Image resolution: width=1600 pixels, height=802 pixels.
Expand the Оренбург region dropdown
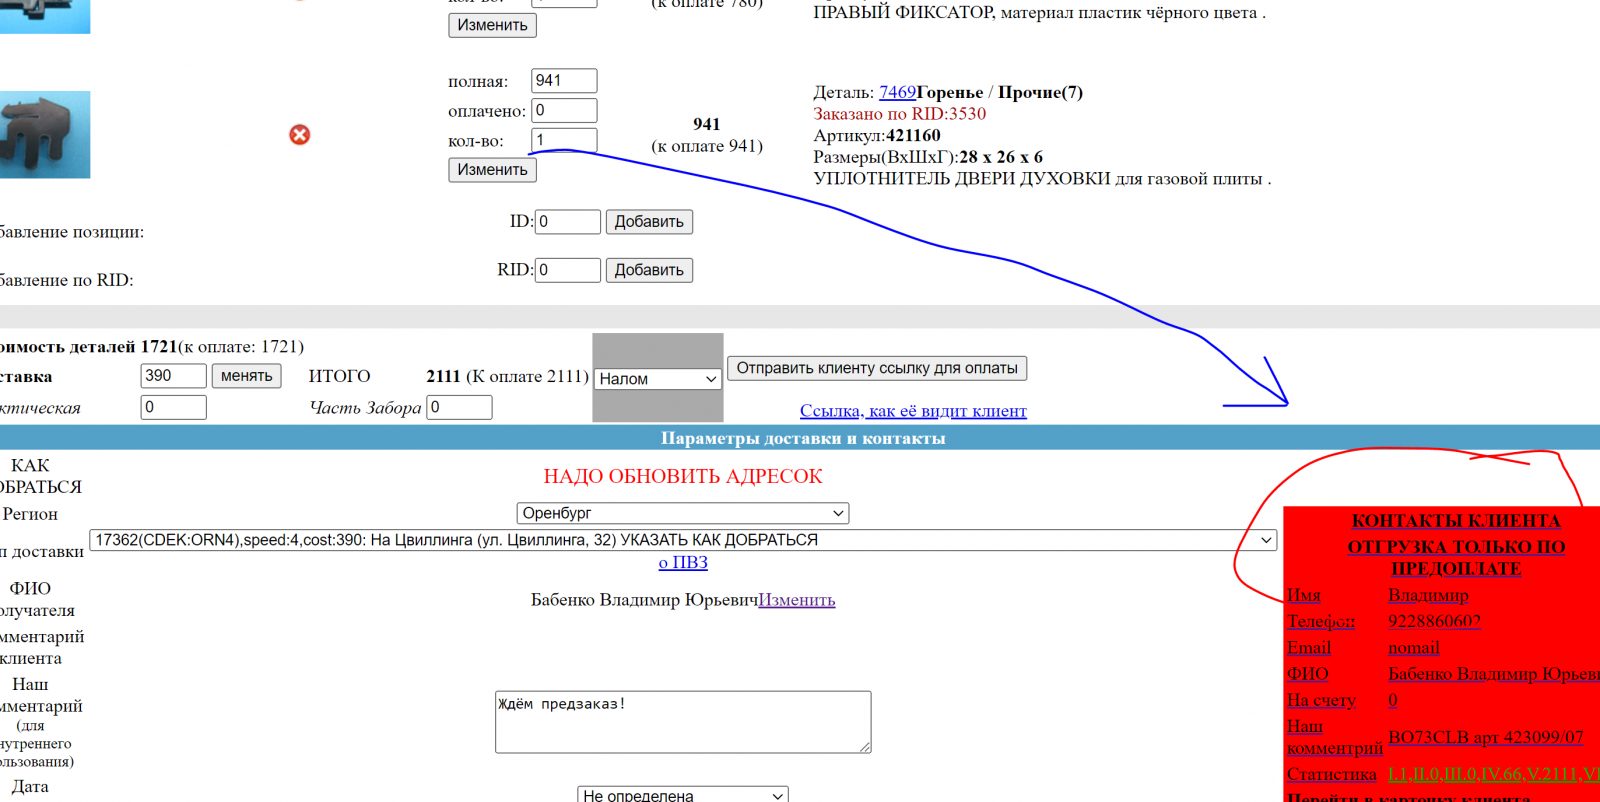tap(682, 513)
